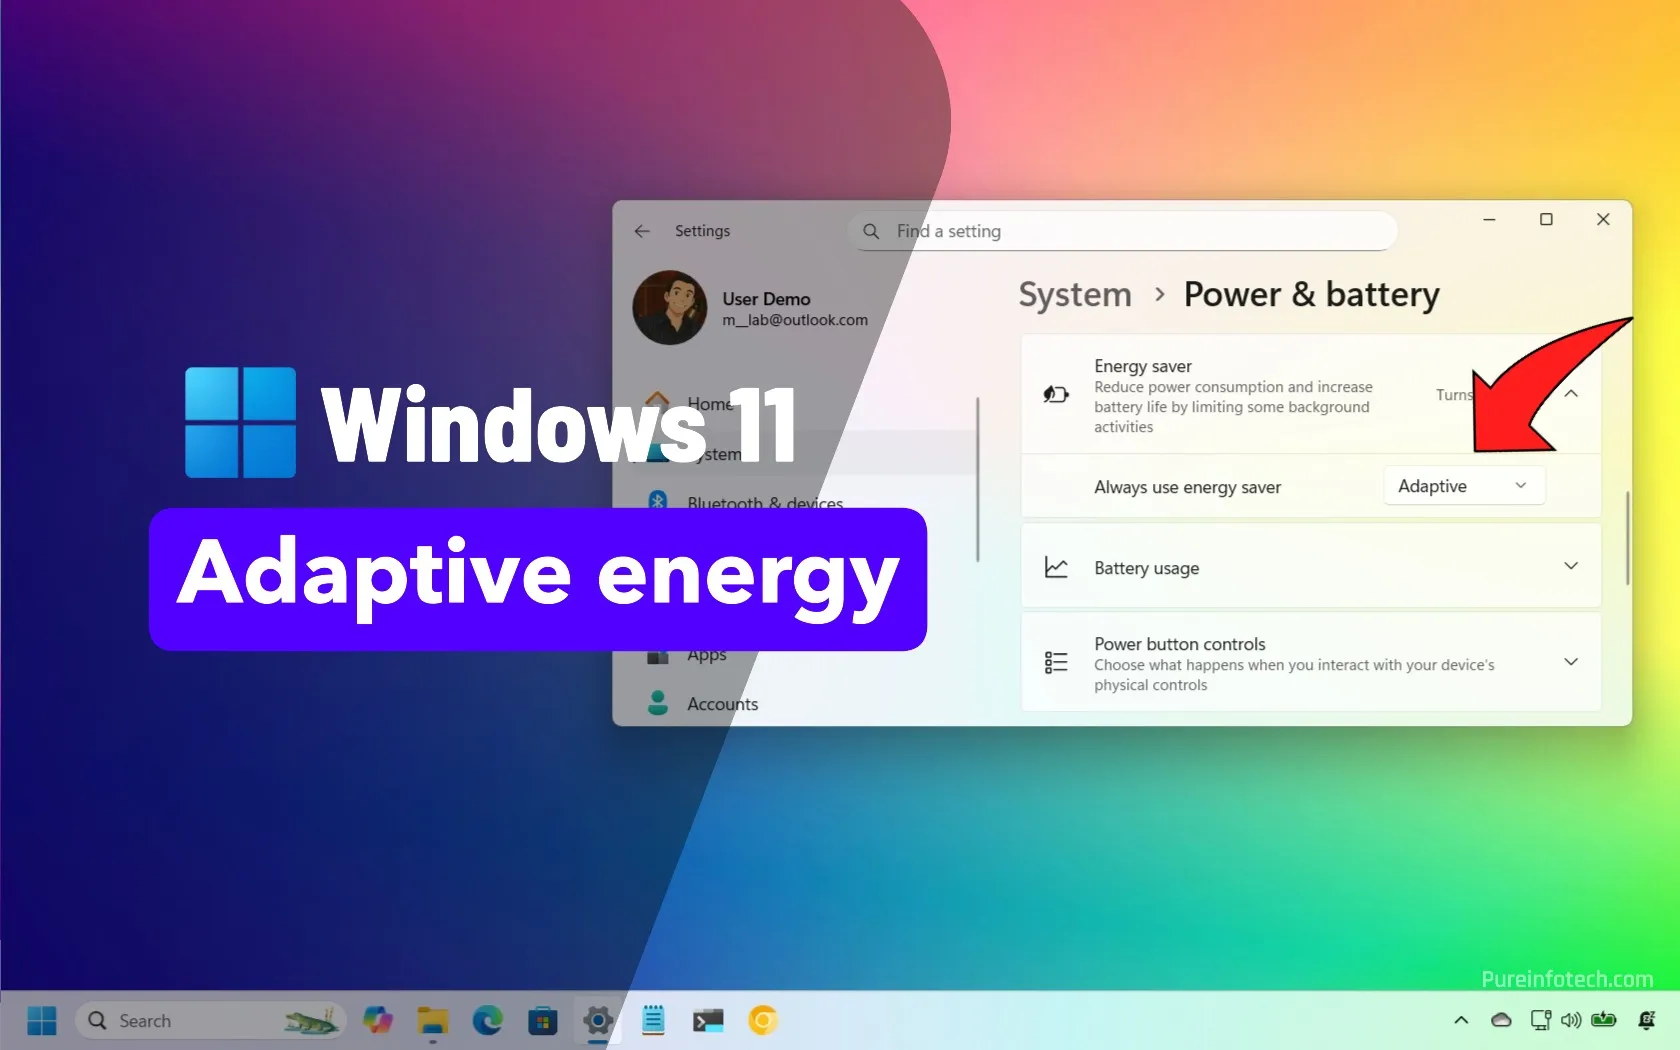
Task: Click the battery tray icon
Action: (x=1604, y=1021)
